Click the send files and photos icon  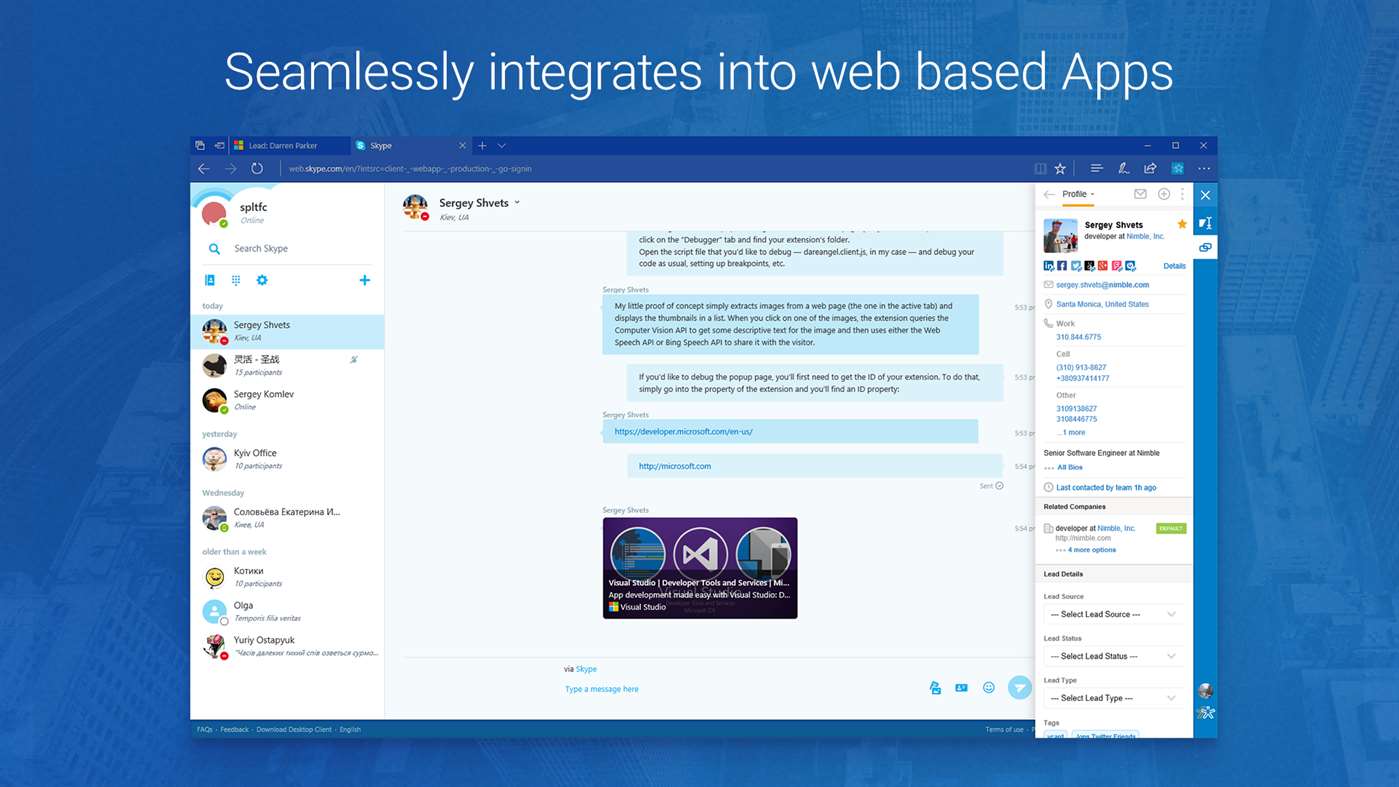coord(935,688)
